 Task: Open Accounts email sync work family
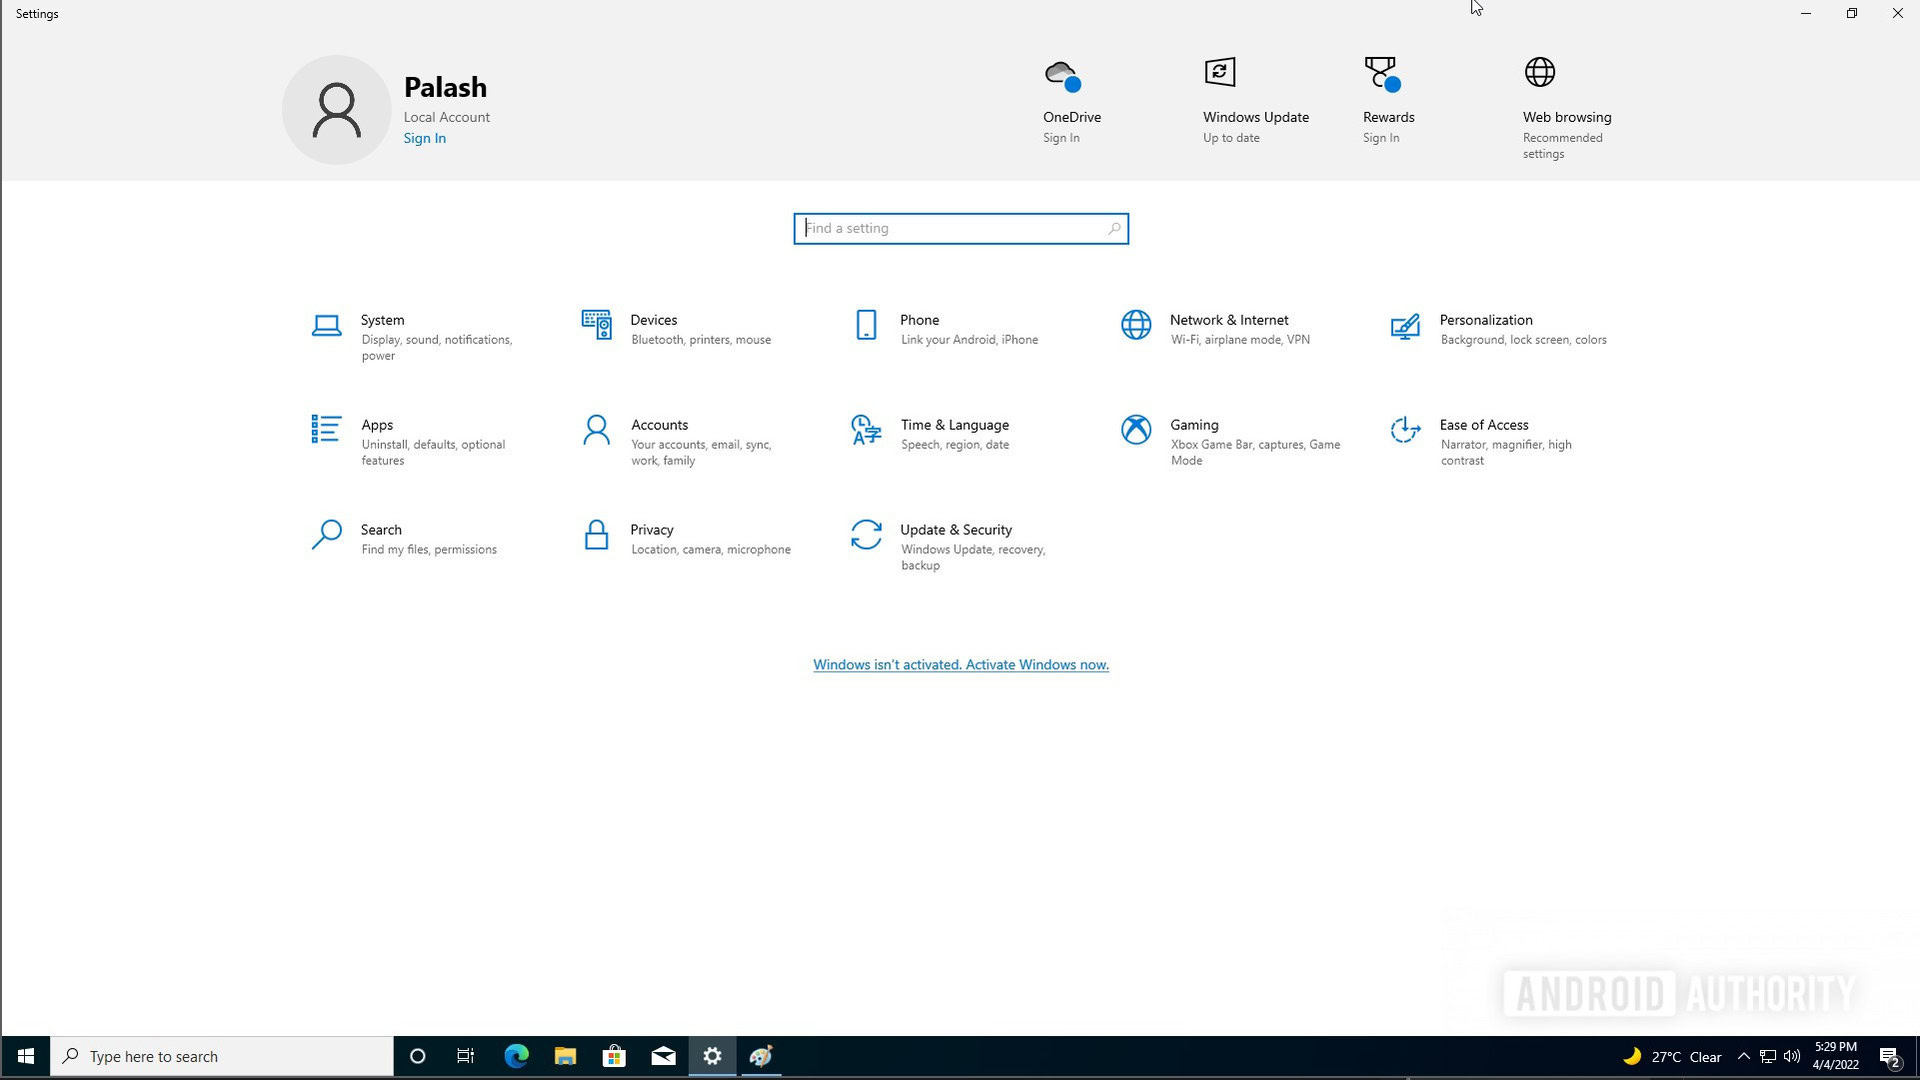pyautogui.click(x=686, y=442)
